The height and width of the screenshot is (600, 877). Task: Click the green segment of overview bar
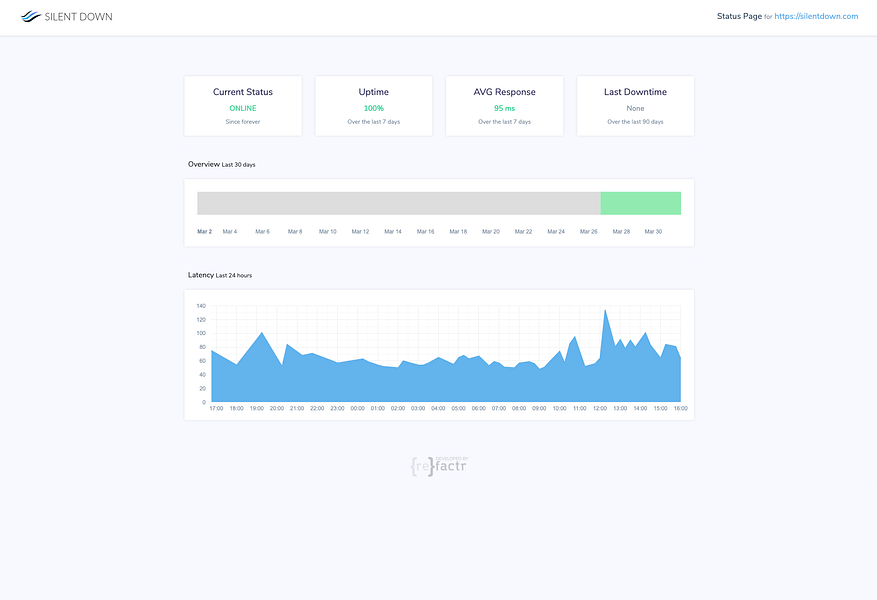641,203
